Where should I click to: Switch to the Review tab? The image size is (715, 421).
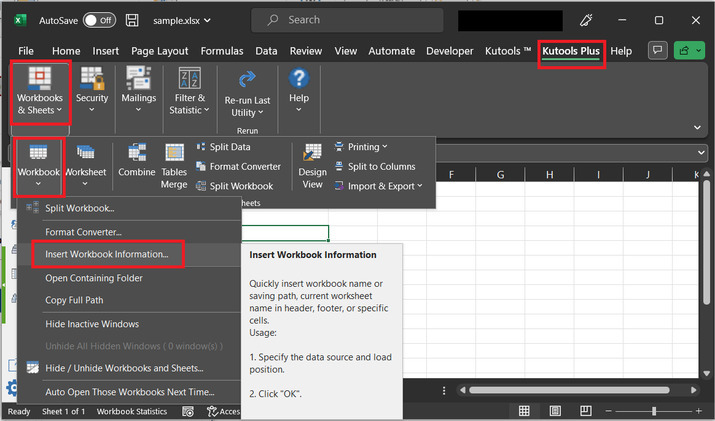pyautogui.click(x=306, y=51)
